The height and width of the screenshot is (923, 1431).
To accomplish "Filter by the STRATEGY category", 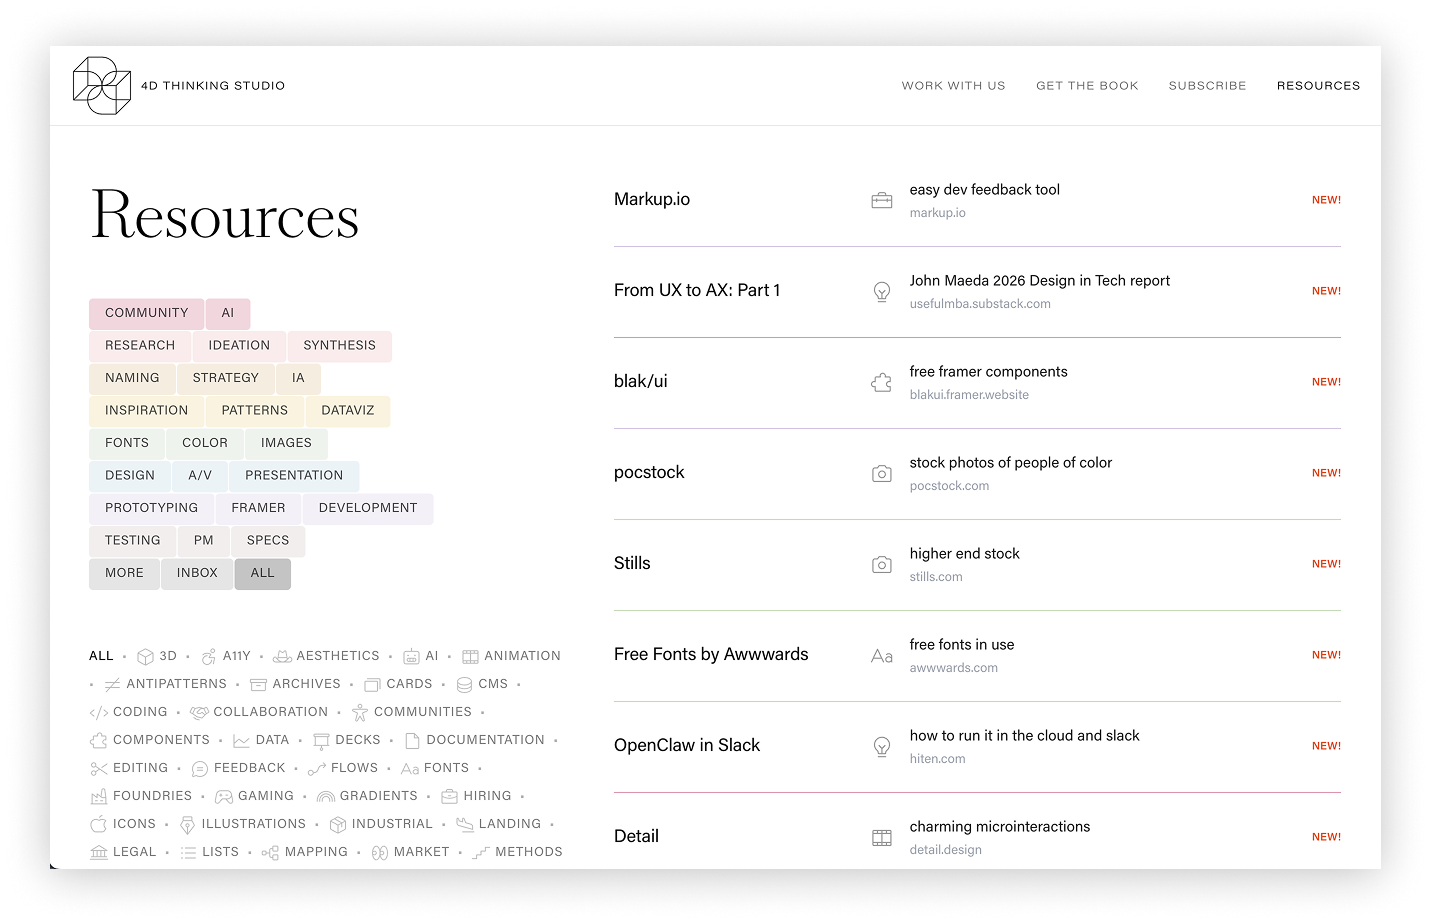I will [x=226, y=378].
